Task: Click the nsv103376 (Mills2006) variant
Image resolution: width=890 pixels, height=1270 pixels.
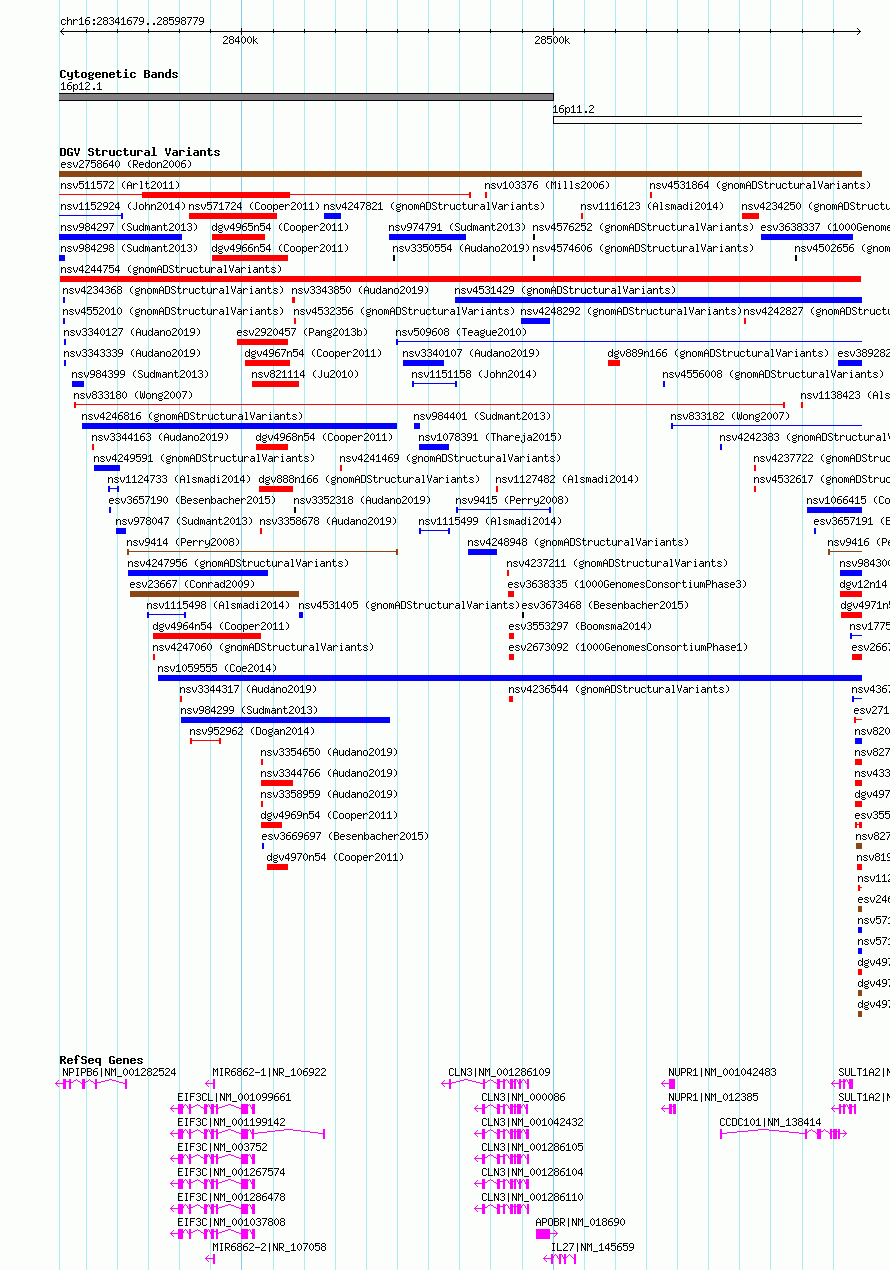Action: [547, 185]
